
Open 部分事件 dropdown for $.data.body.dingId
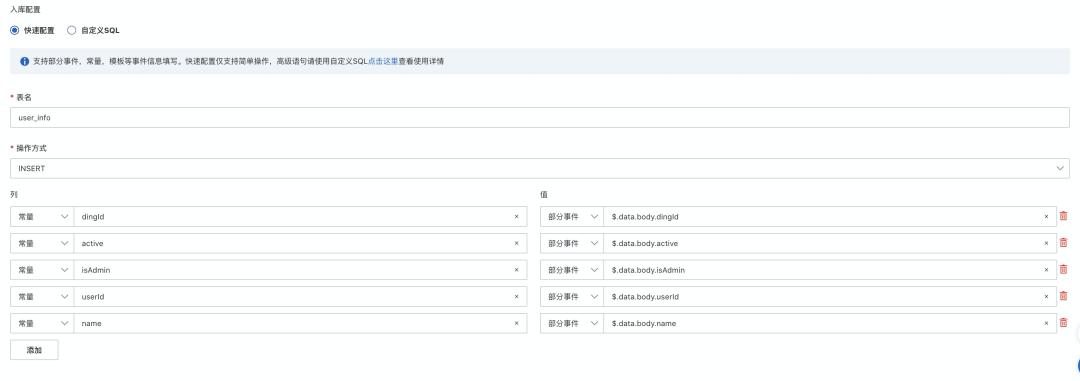[572, 216]
